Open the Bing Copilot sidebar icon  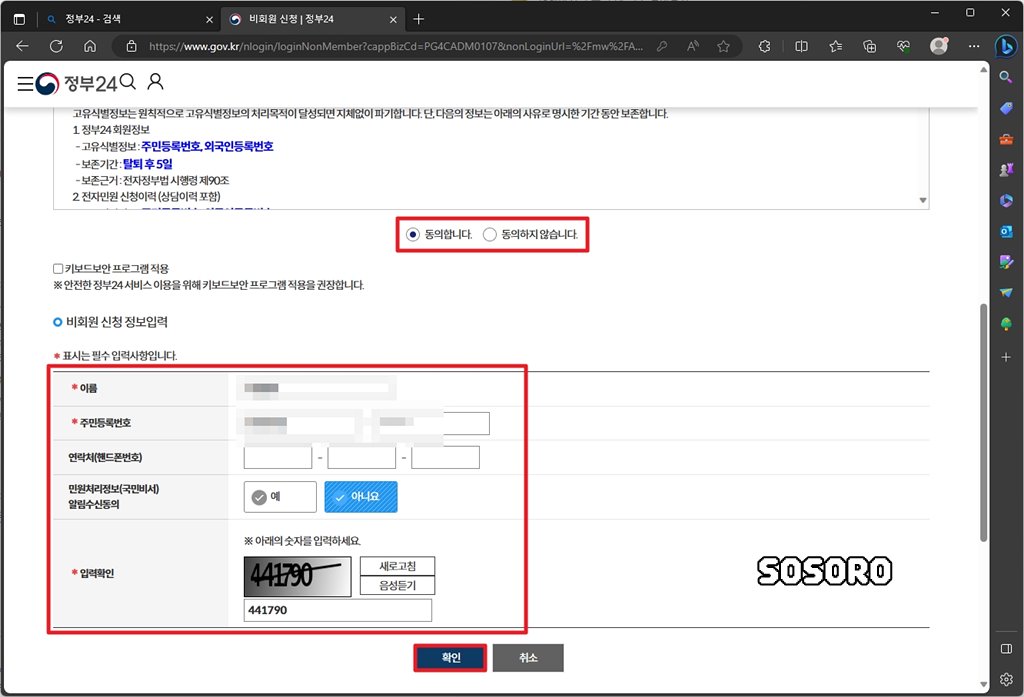pyautogui.click(x=1006, y=46)
